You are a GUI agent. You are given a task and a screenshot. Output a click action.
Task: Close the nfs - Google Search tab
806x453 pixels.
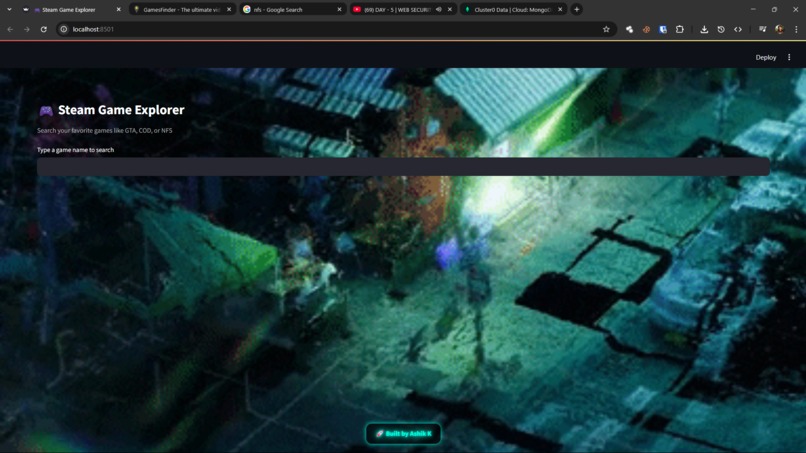[x=339, y=9]
